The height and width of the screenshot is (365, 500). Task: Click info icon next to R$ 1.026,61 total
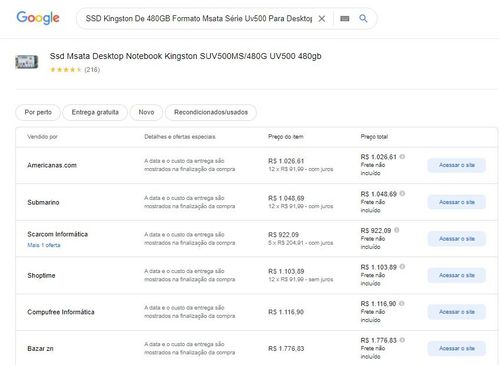click(402, 157)
